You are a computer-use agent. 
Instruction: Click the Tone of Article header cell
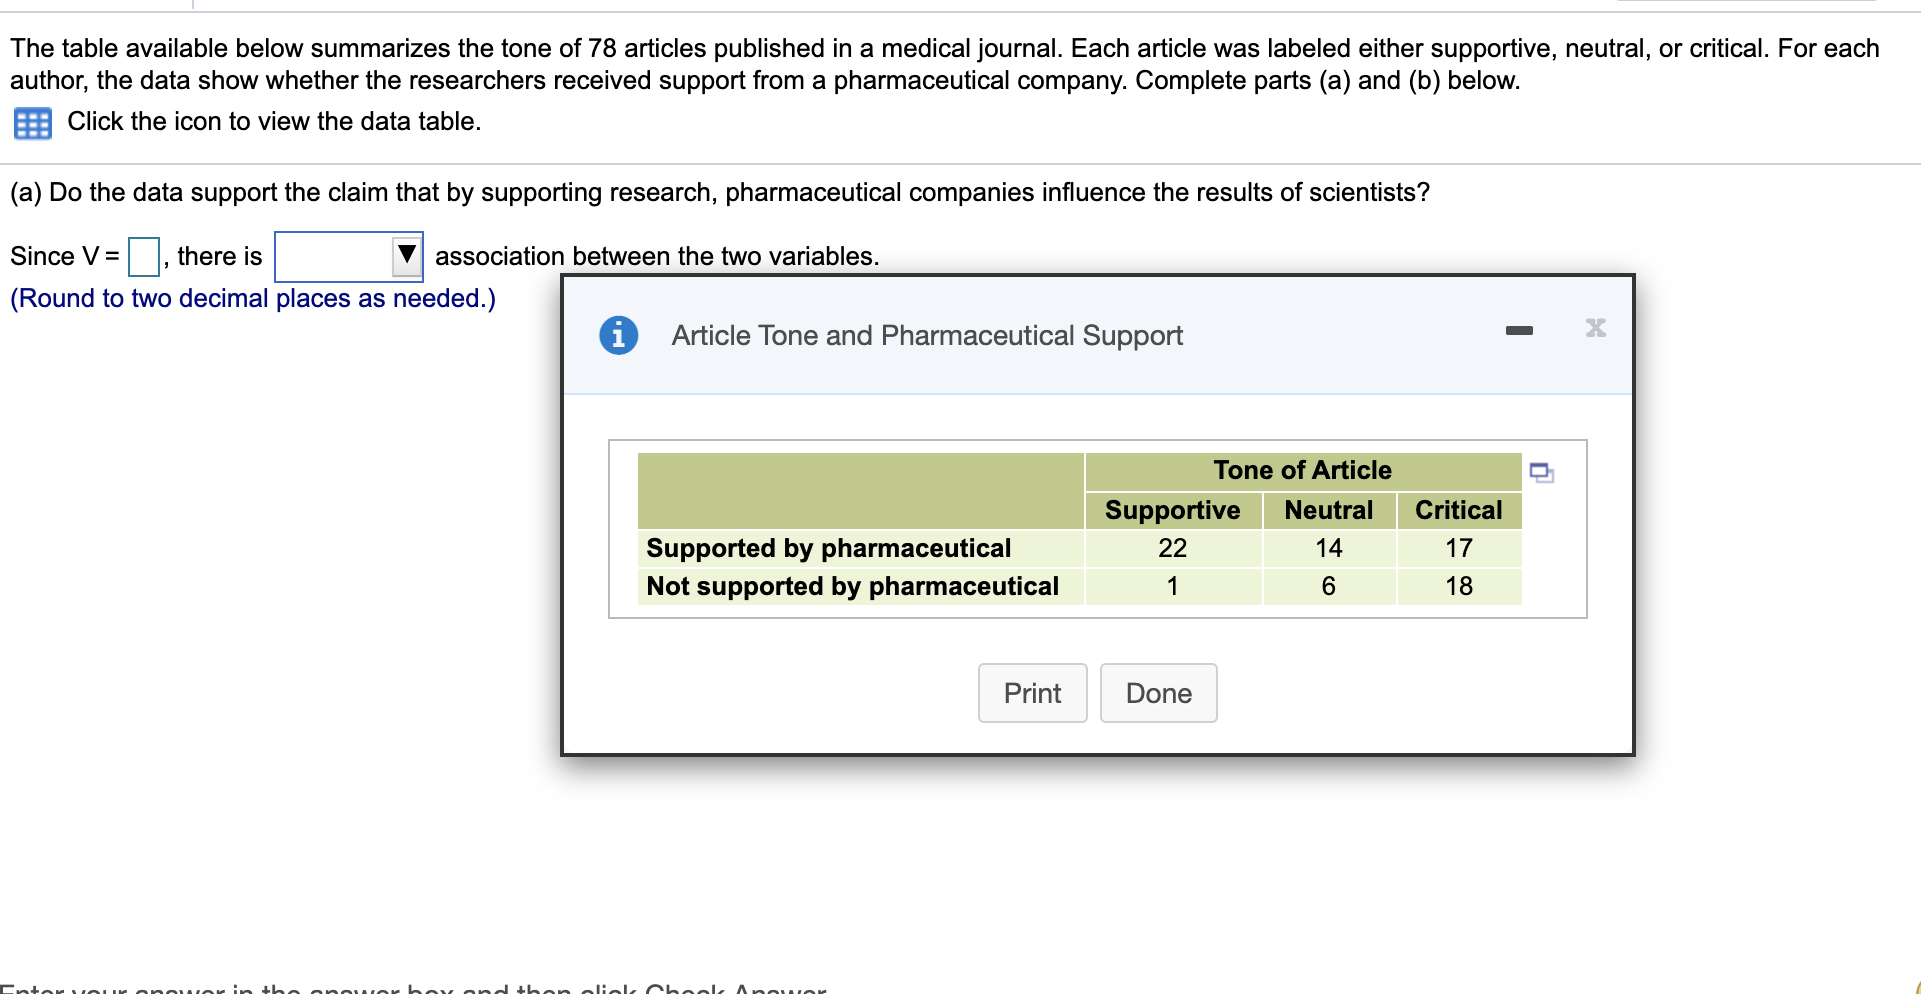click(x=1302, y=470)
